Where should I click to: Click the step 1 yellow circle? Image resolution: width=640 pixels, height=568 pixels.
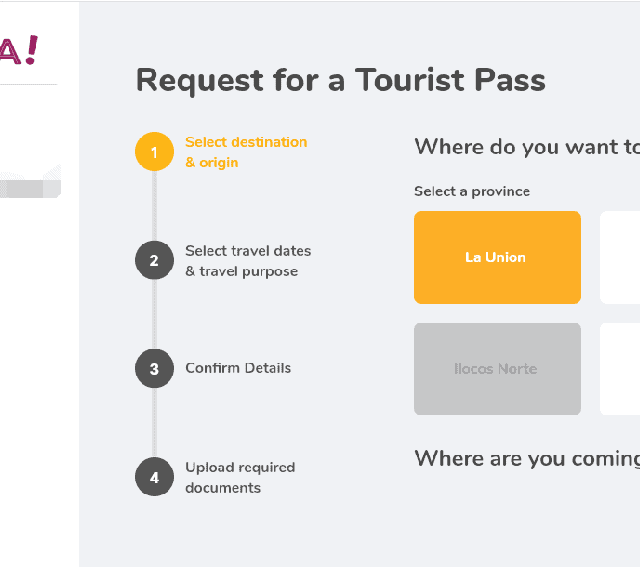(x=154, y=152)
